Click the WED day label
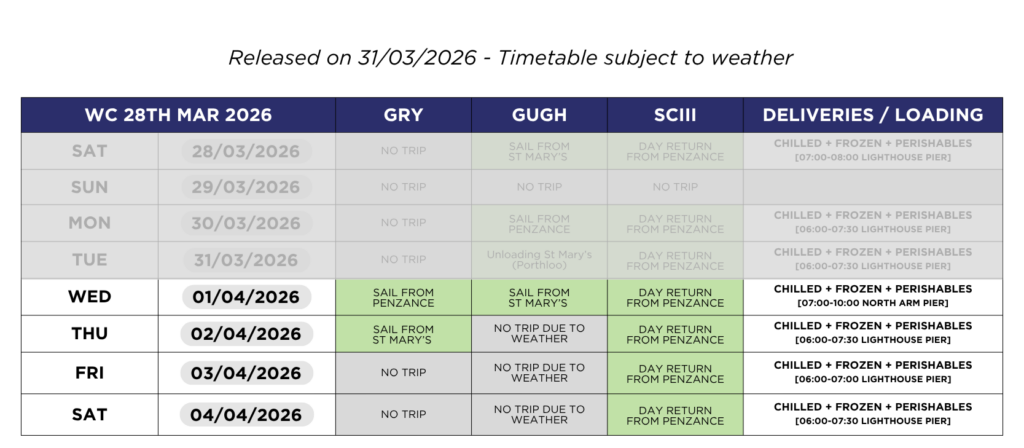 [x=90, y=297]
